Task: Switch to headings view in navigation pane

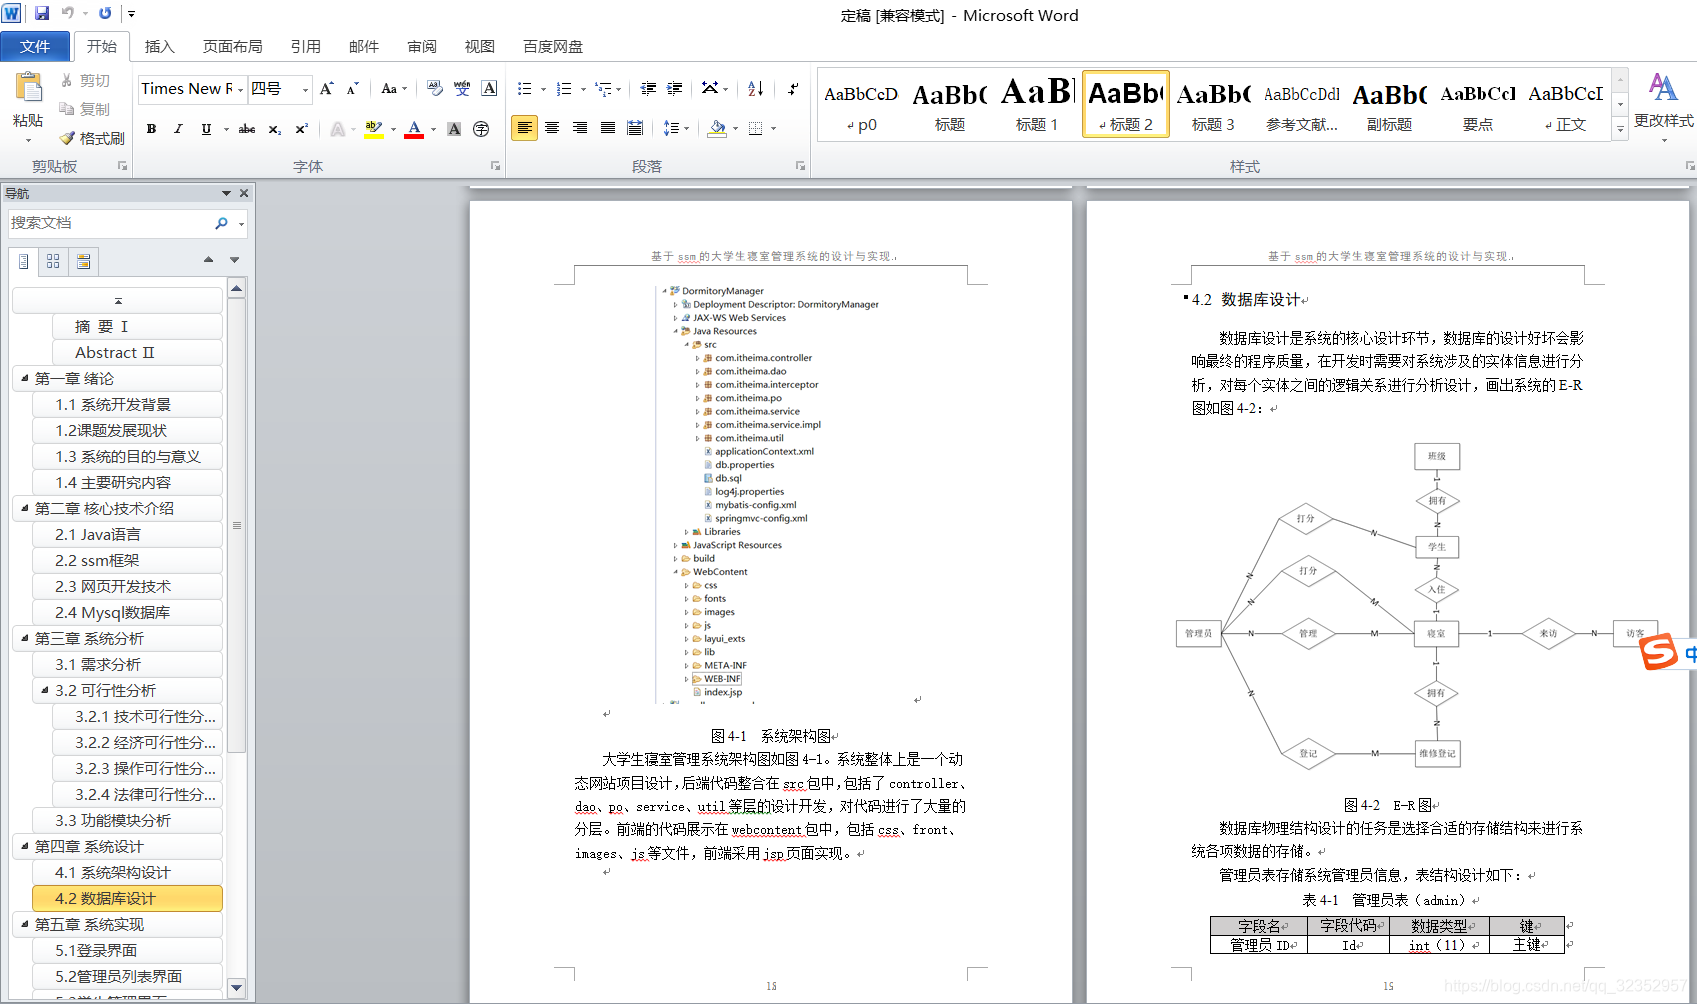Action: click(24, 261)
